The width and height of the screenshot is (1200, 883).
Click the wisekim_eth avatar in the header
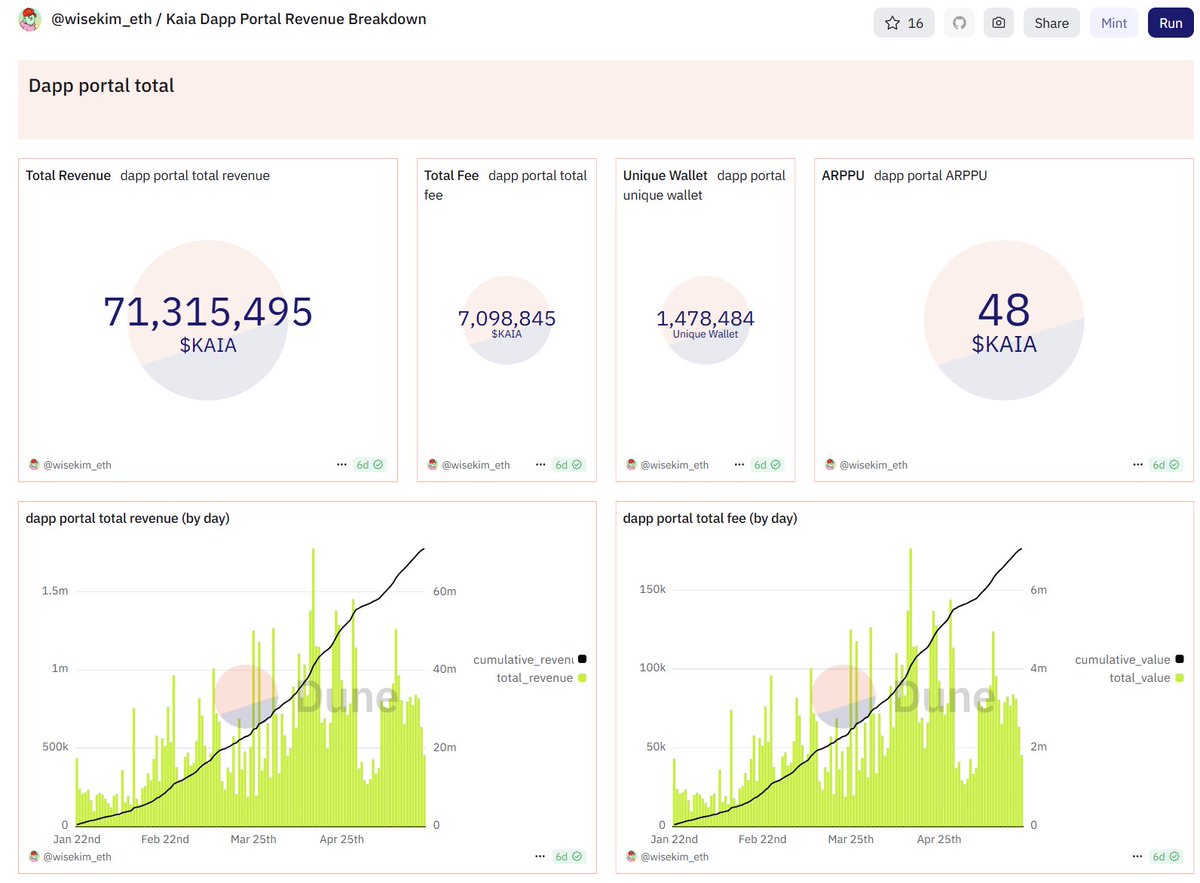point(29,19)
